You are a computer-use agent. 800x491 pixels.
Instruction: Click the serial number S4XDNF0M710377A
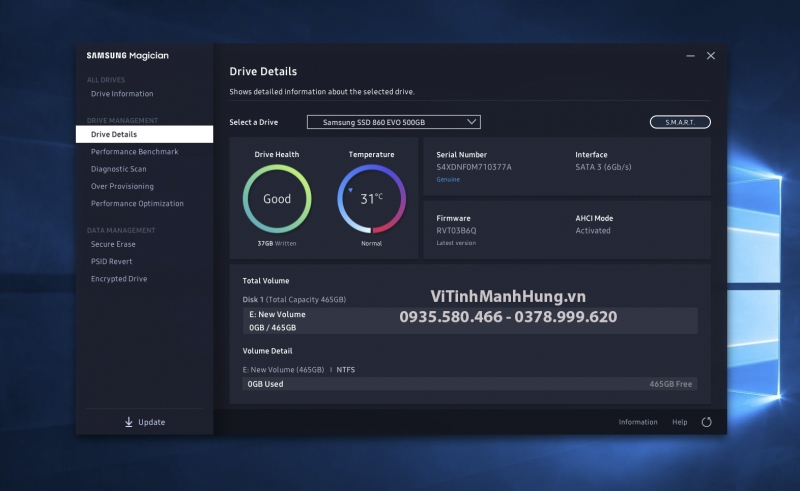pos(474,167)
